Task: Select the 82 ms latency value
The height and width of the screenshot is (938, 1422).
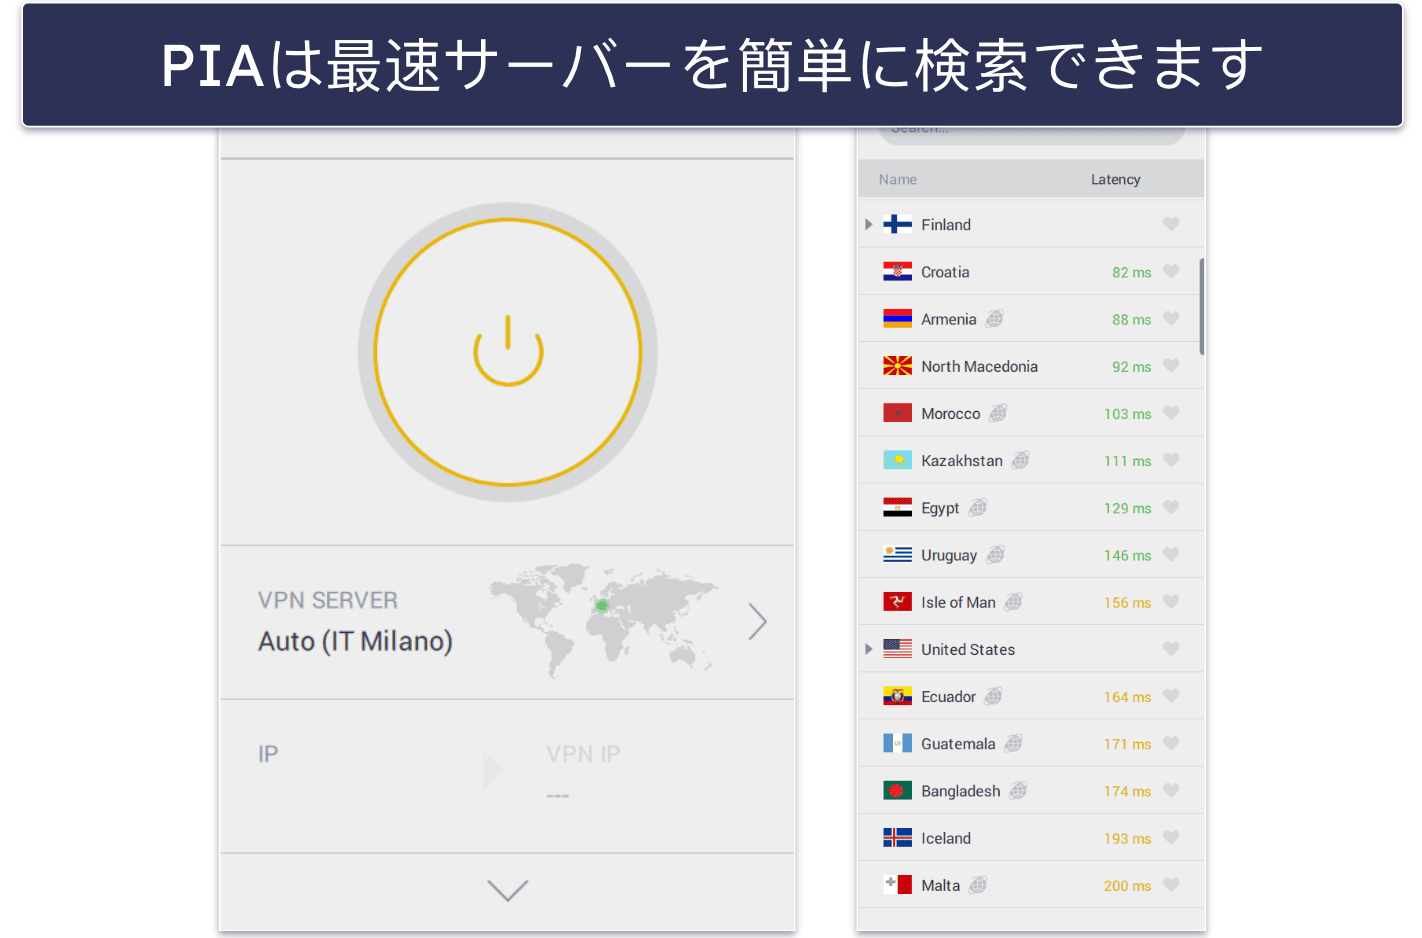Action: 1131,272
